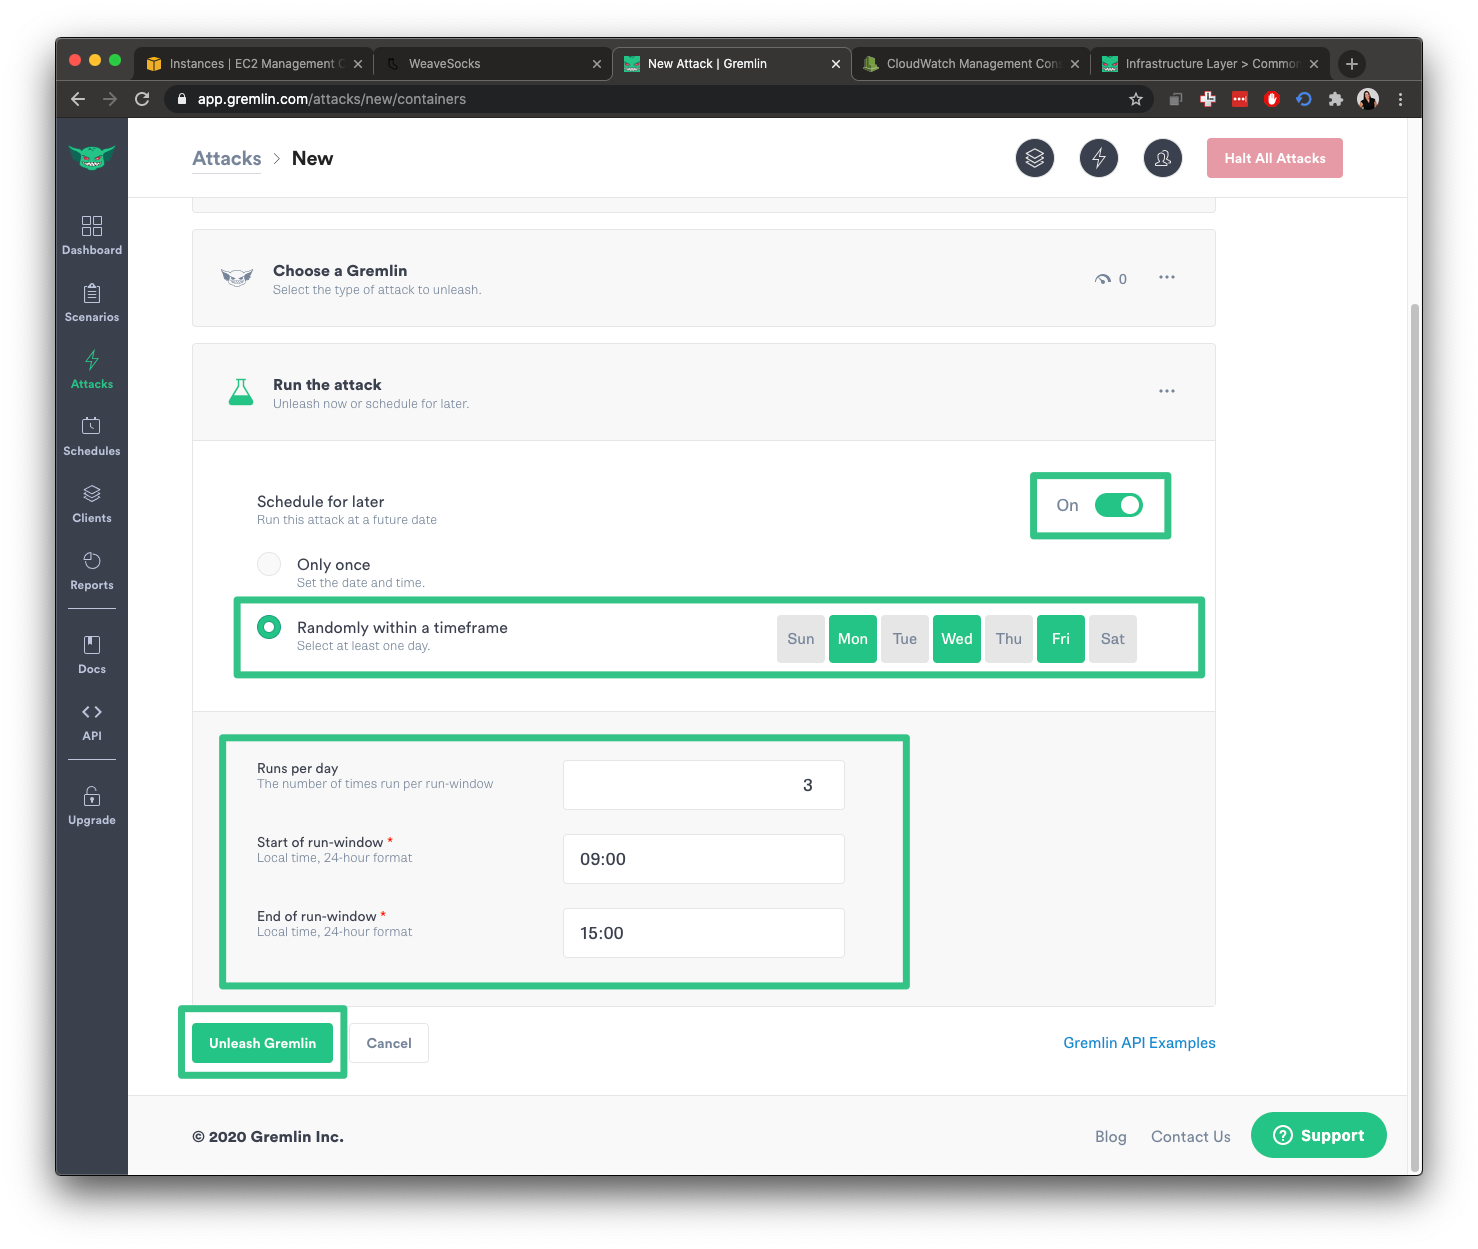Click the lightning bolt header icon
Viewport: 1478px width, 1249px height.
1099,158
